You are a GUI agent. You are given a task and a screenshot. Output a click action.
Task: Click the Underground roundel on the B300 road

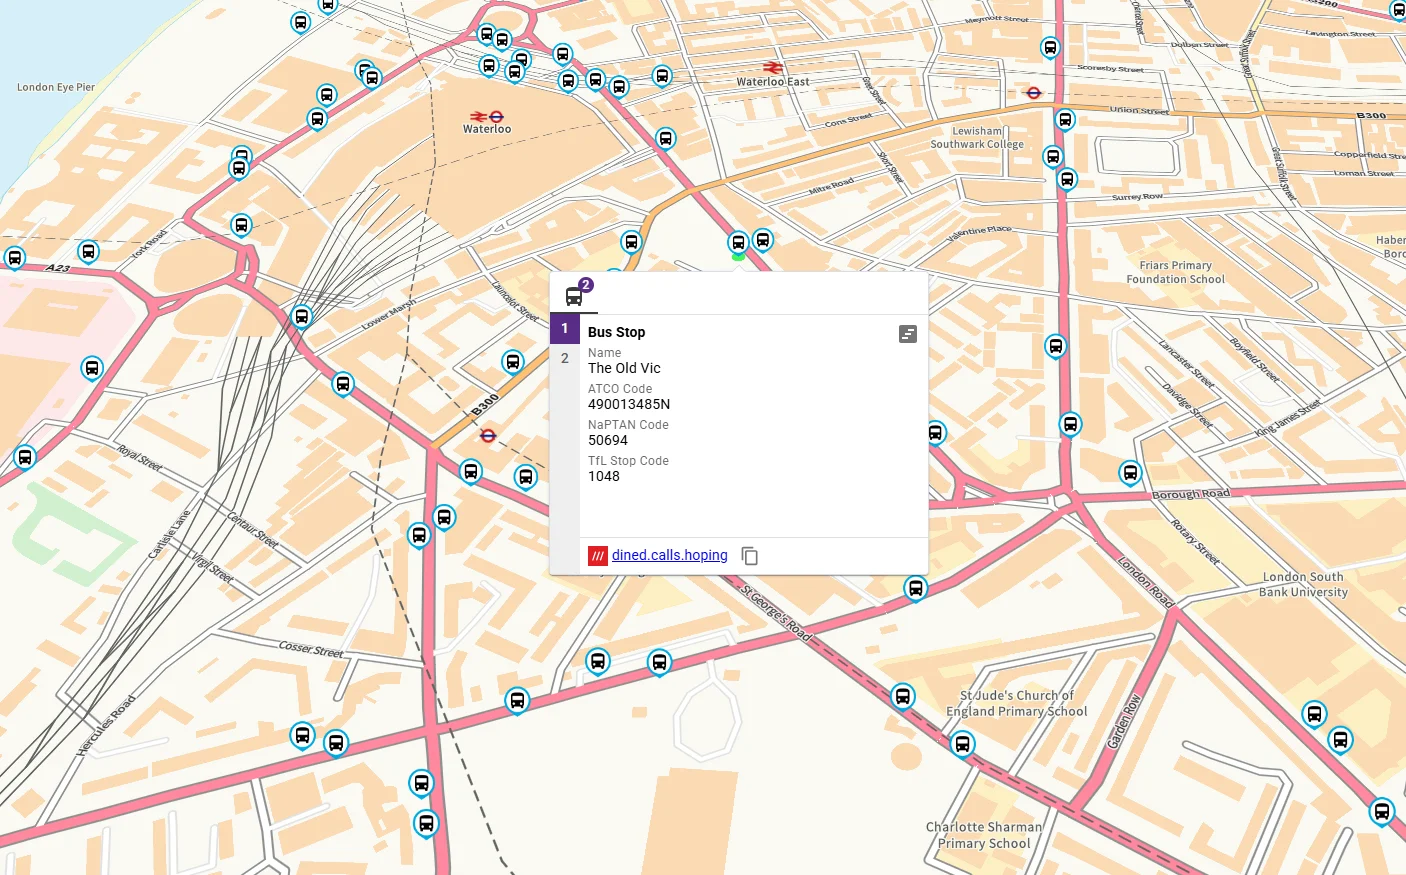coord(489,437)
